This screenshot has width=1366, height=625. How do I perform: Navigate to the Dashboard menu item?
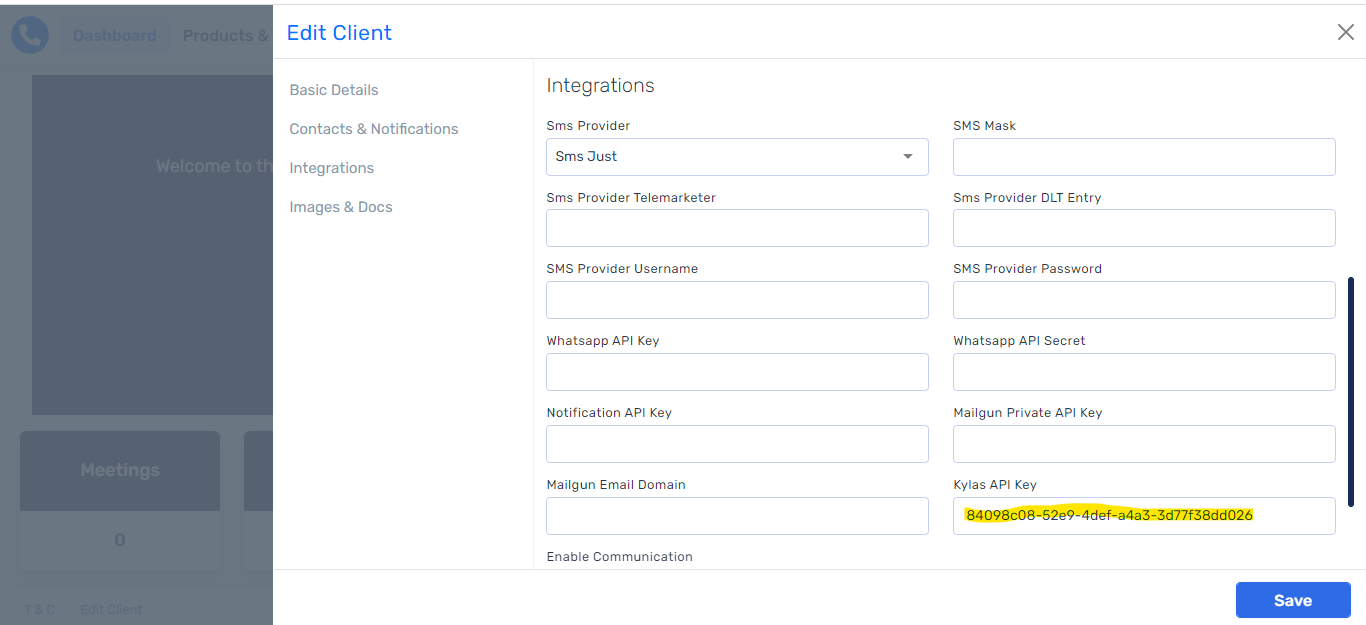click(114, 35)
